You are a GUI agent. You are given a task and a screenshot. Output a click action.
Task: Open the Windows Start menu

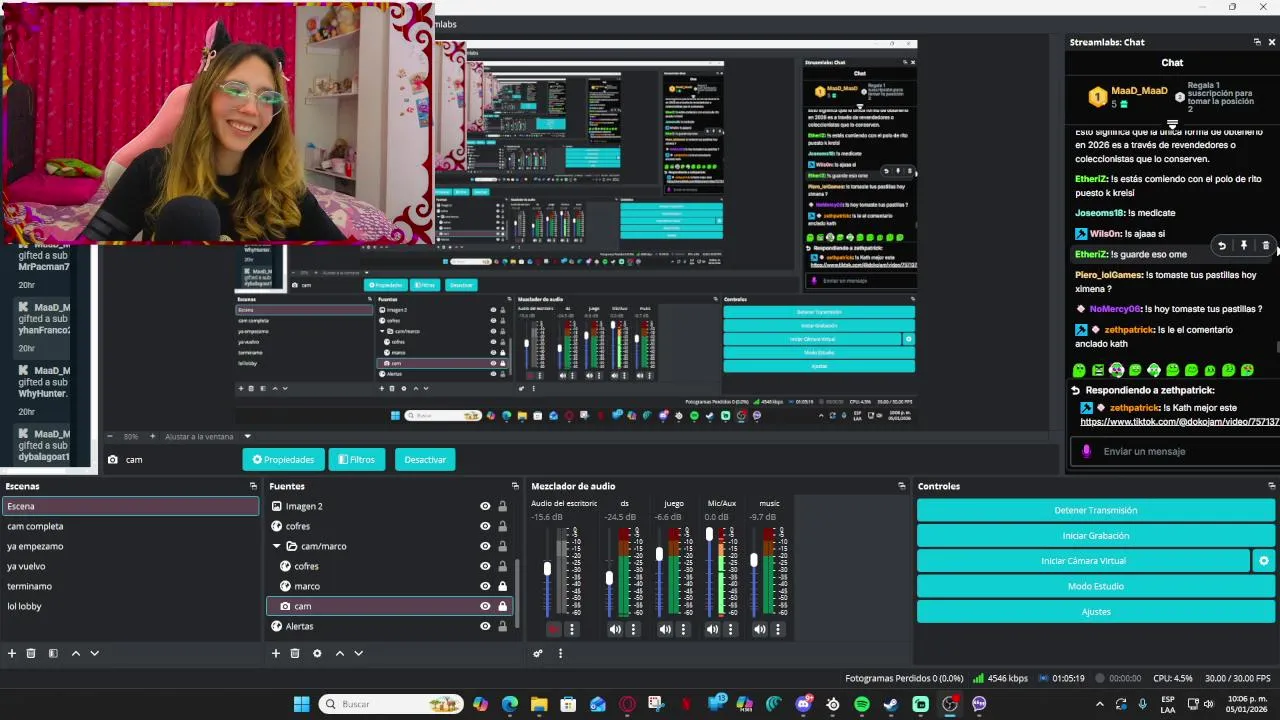click(x=301, y=704)
